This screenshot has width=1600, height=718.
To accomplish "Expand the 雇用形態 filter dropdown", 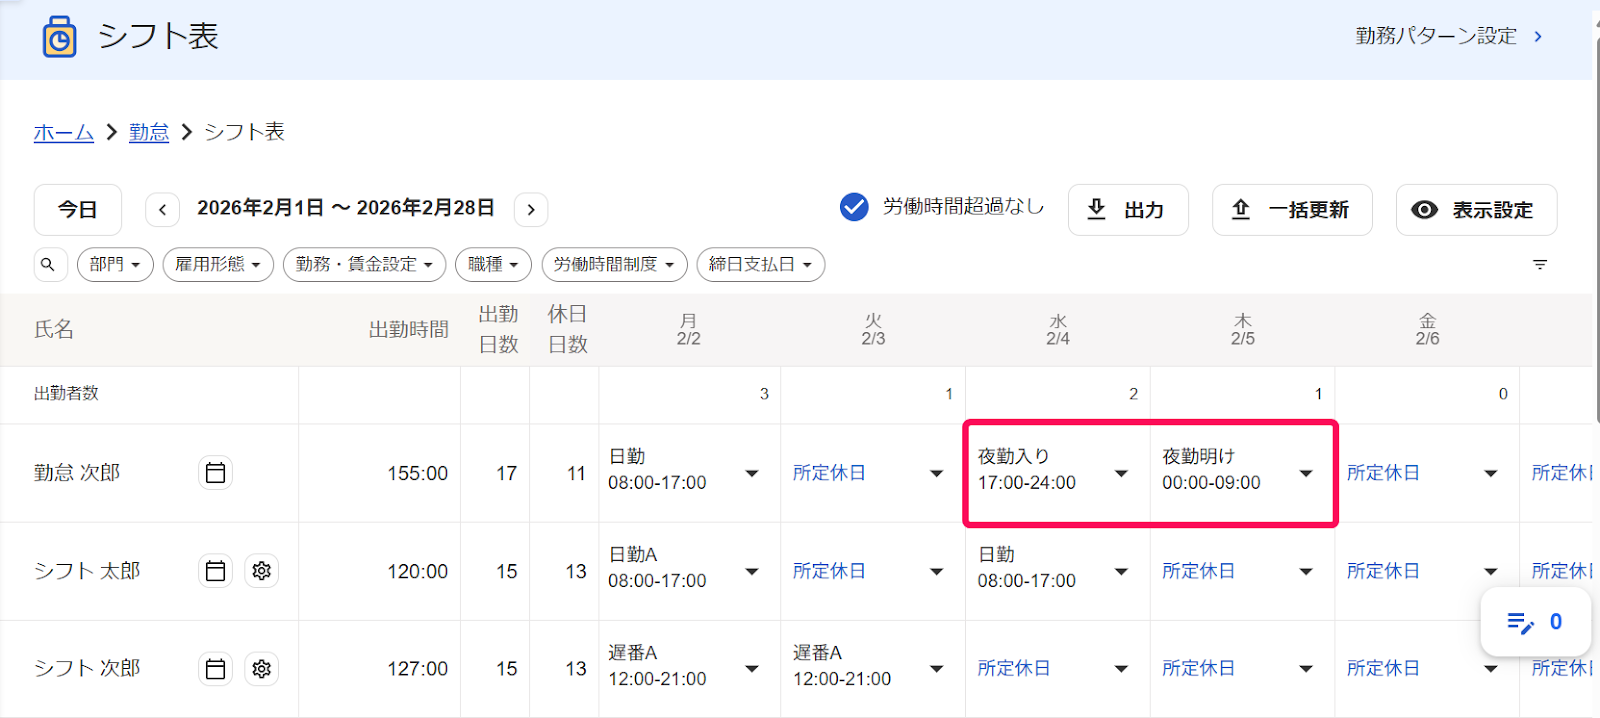I will click(218, 265).
